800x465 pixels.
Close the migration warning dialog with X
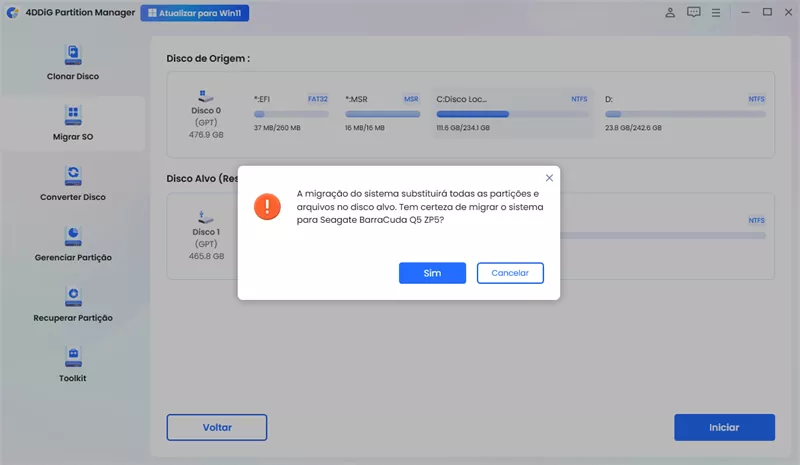tap(549, 177)
